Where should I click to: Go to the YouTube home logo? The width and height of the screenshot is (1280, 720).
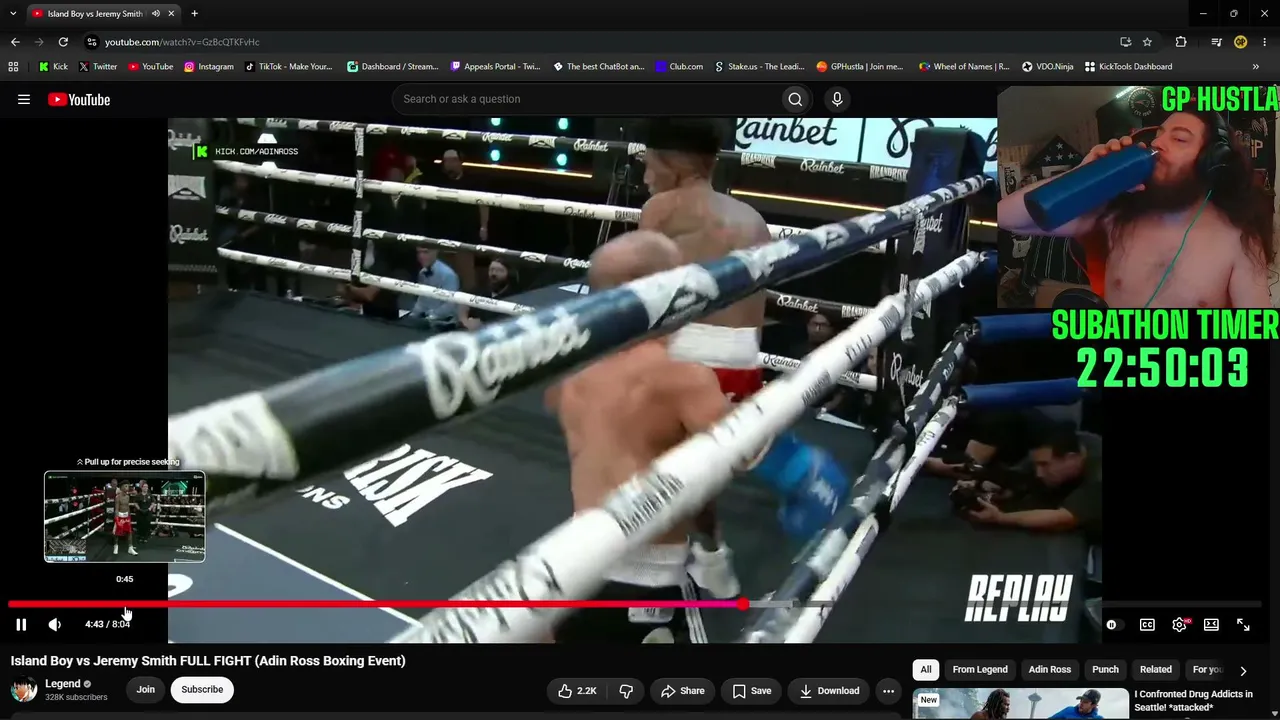(79, 99)
